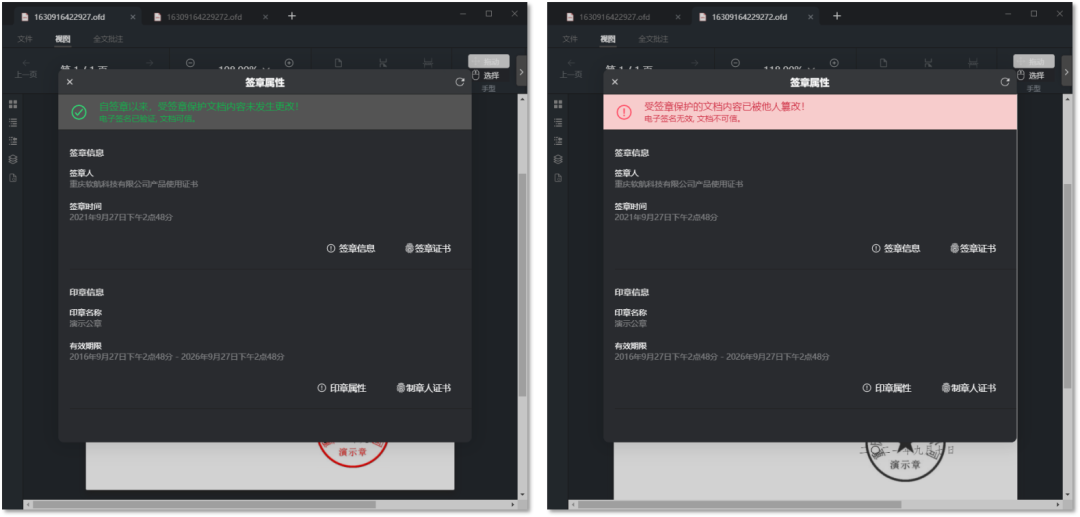Open 文件 menu in right window
The height and width of the screenshot is (517, 1080).
click(570, 39)
